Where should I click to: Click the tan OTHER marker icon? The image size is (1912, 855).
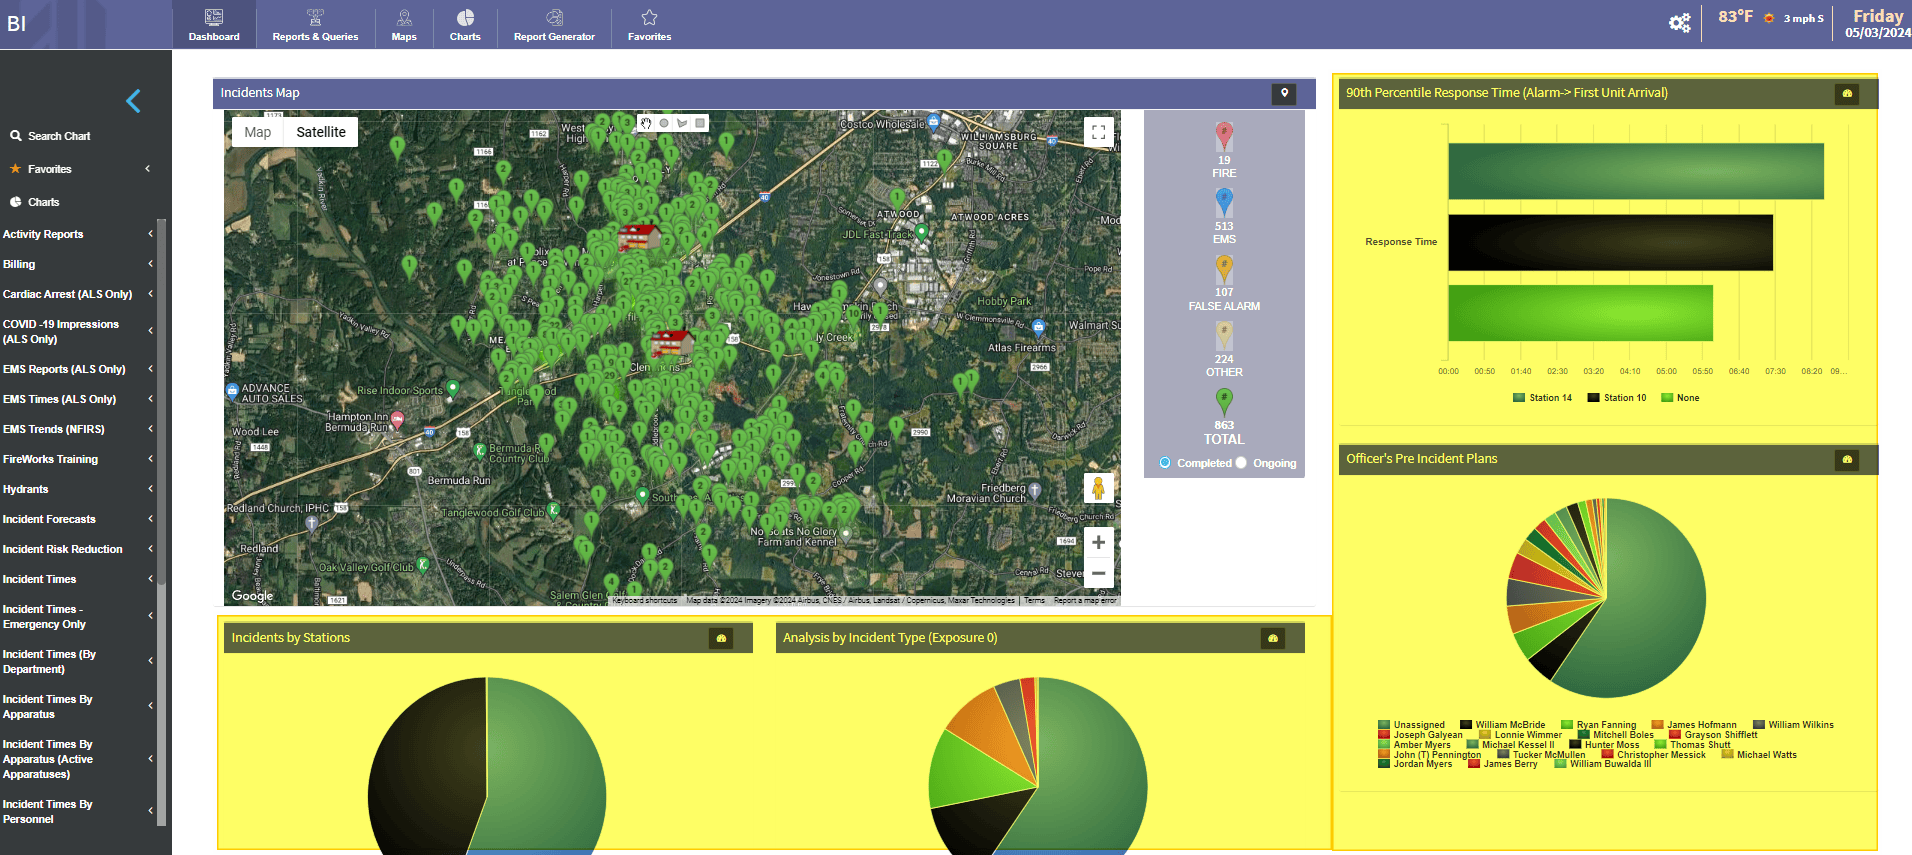(1224, 336)
